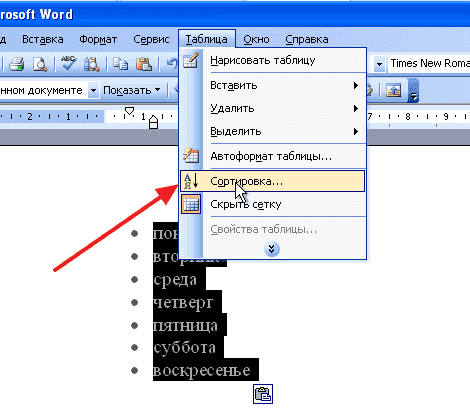Click the 'нном документе' combo box text
Viewport: 470px width, 410px height.
[41, 90]
